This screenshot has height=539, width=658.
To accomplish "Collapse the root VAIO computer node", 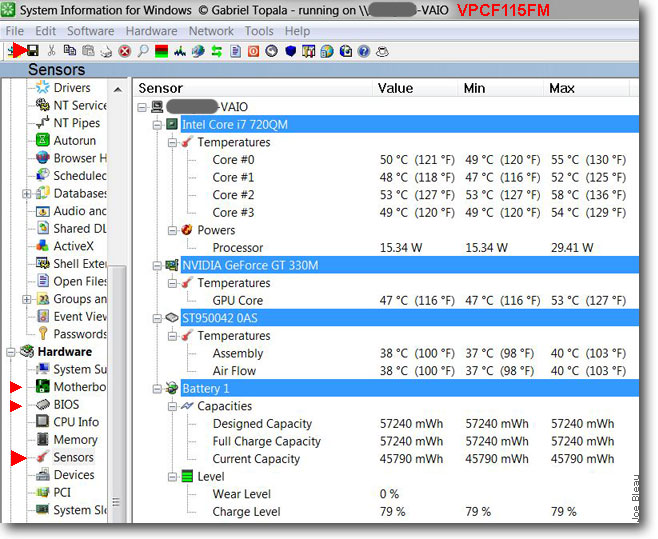I will click(142, 107).
